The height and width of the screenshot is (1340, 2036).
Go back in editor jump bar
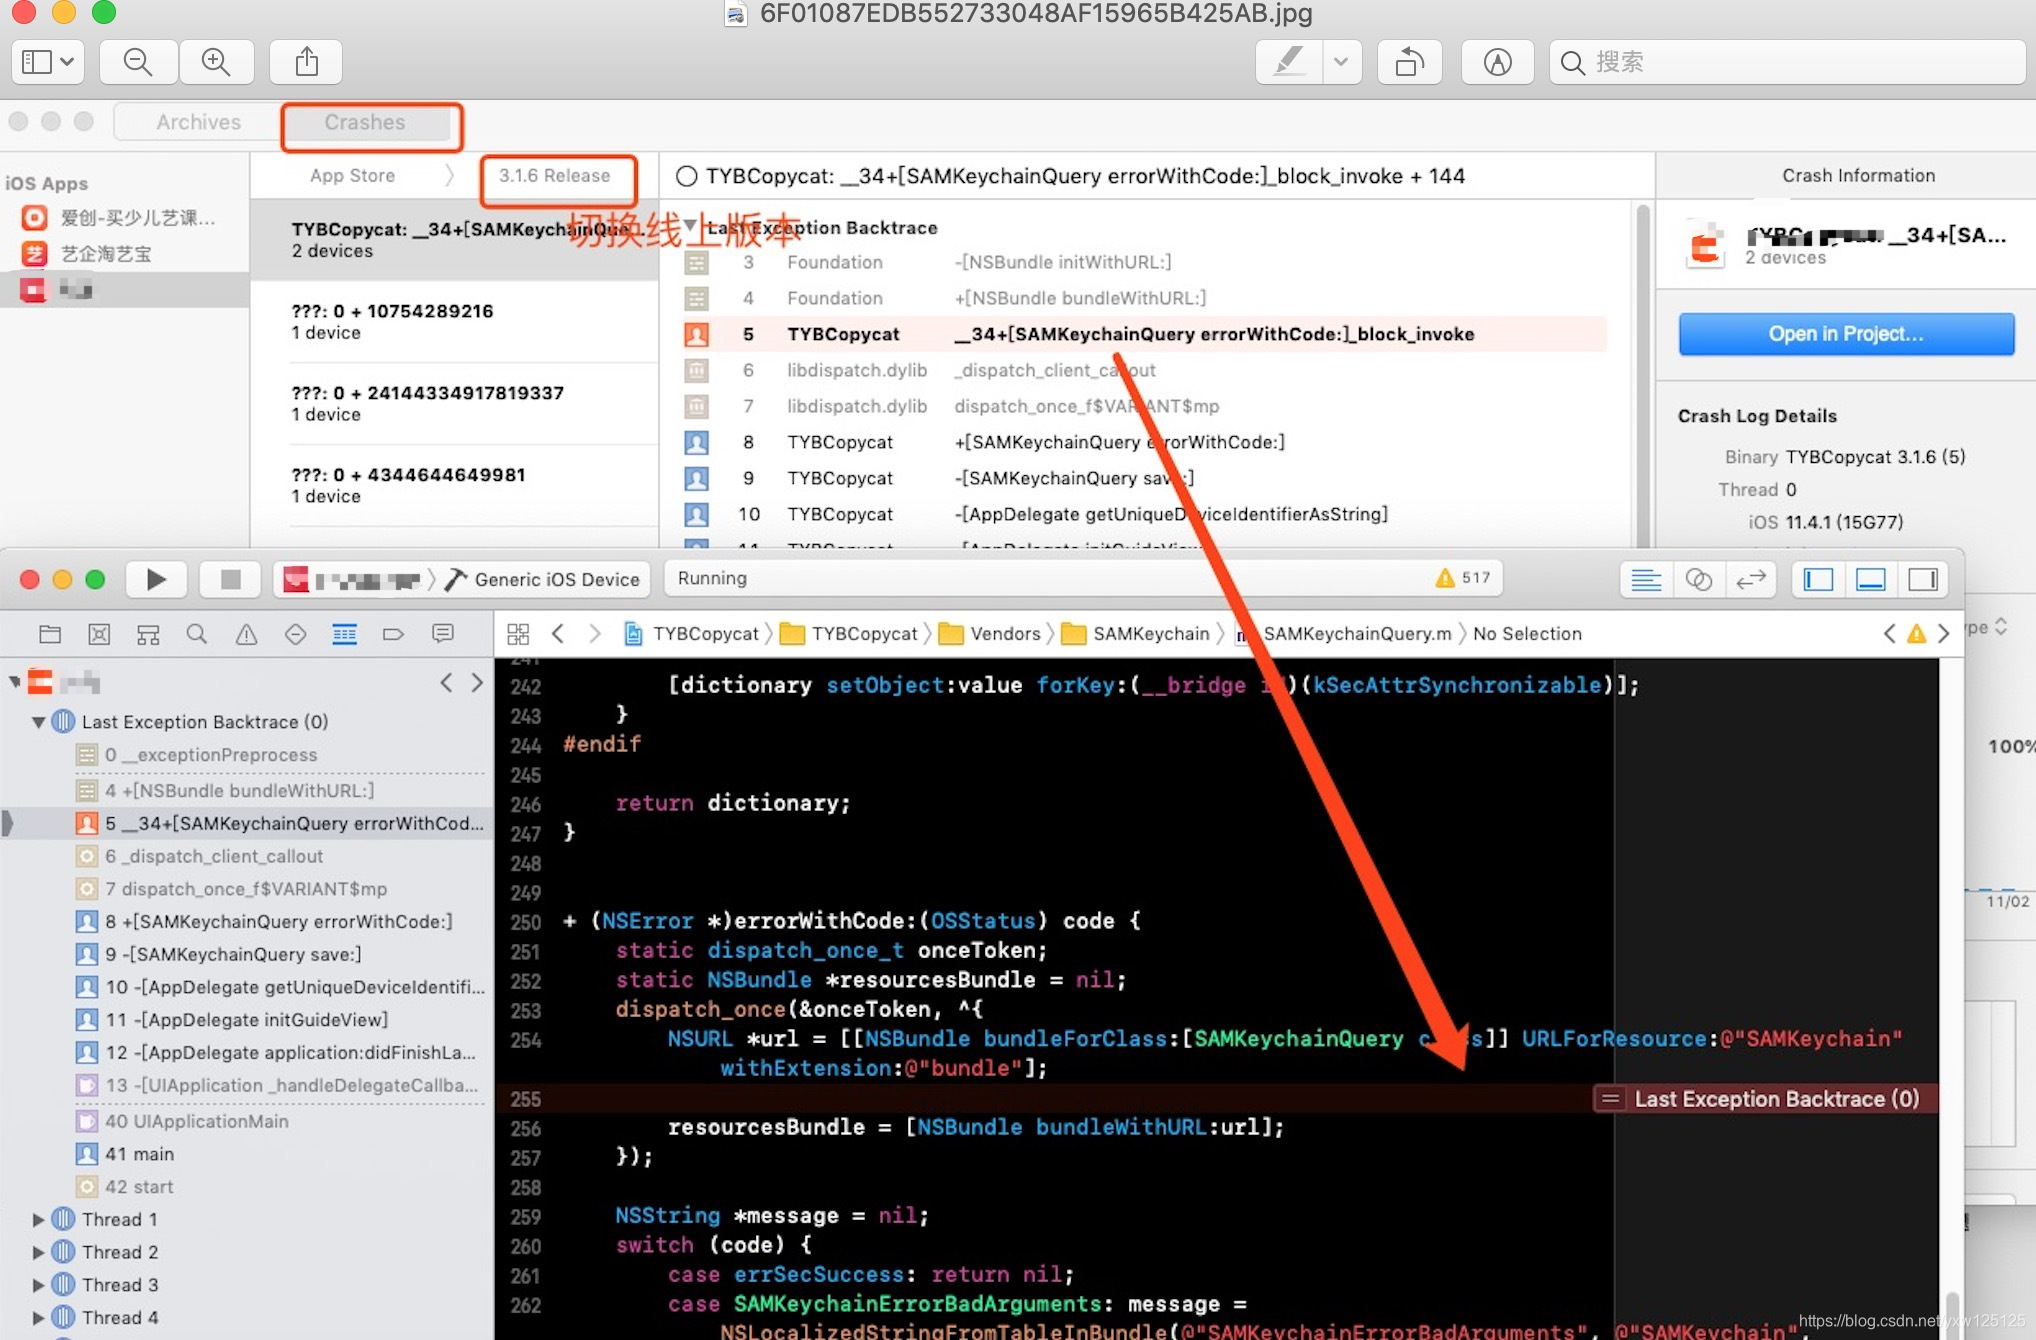pos(558,634)
